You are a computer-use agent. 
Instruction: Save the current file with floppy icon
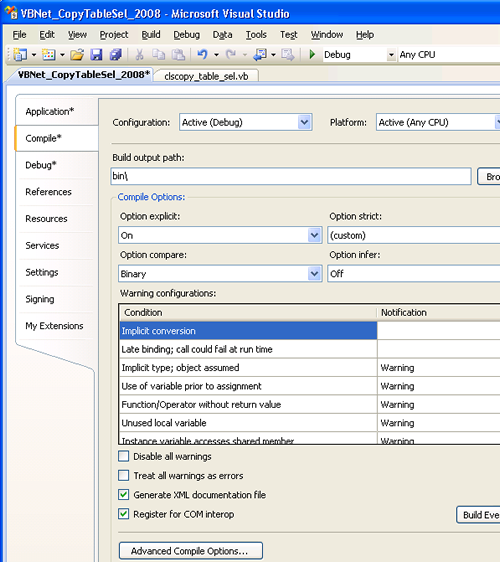96,54
